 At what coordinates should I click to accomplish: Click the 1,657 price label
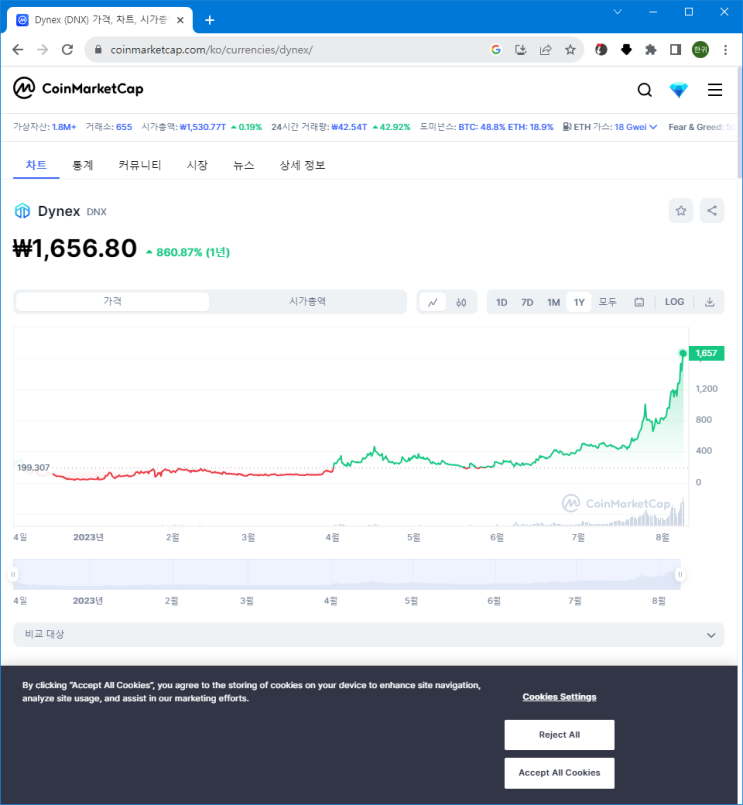pos(706,353)
